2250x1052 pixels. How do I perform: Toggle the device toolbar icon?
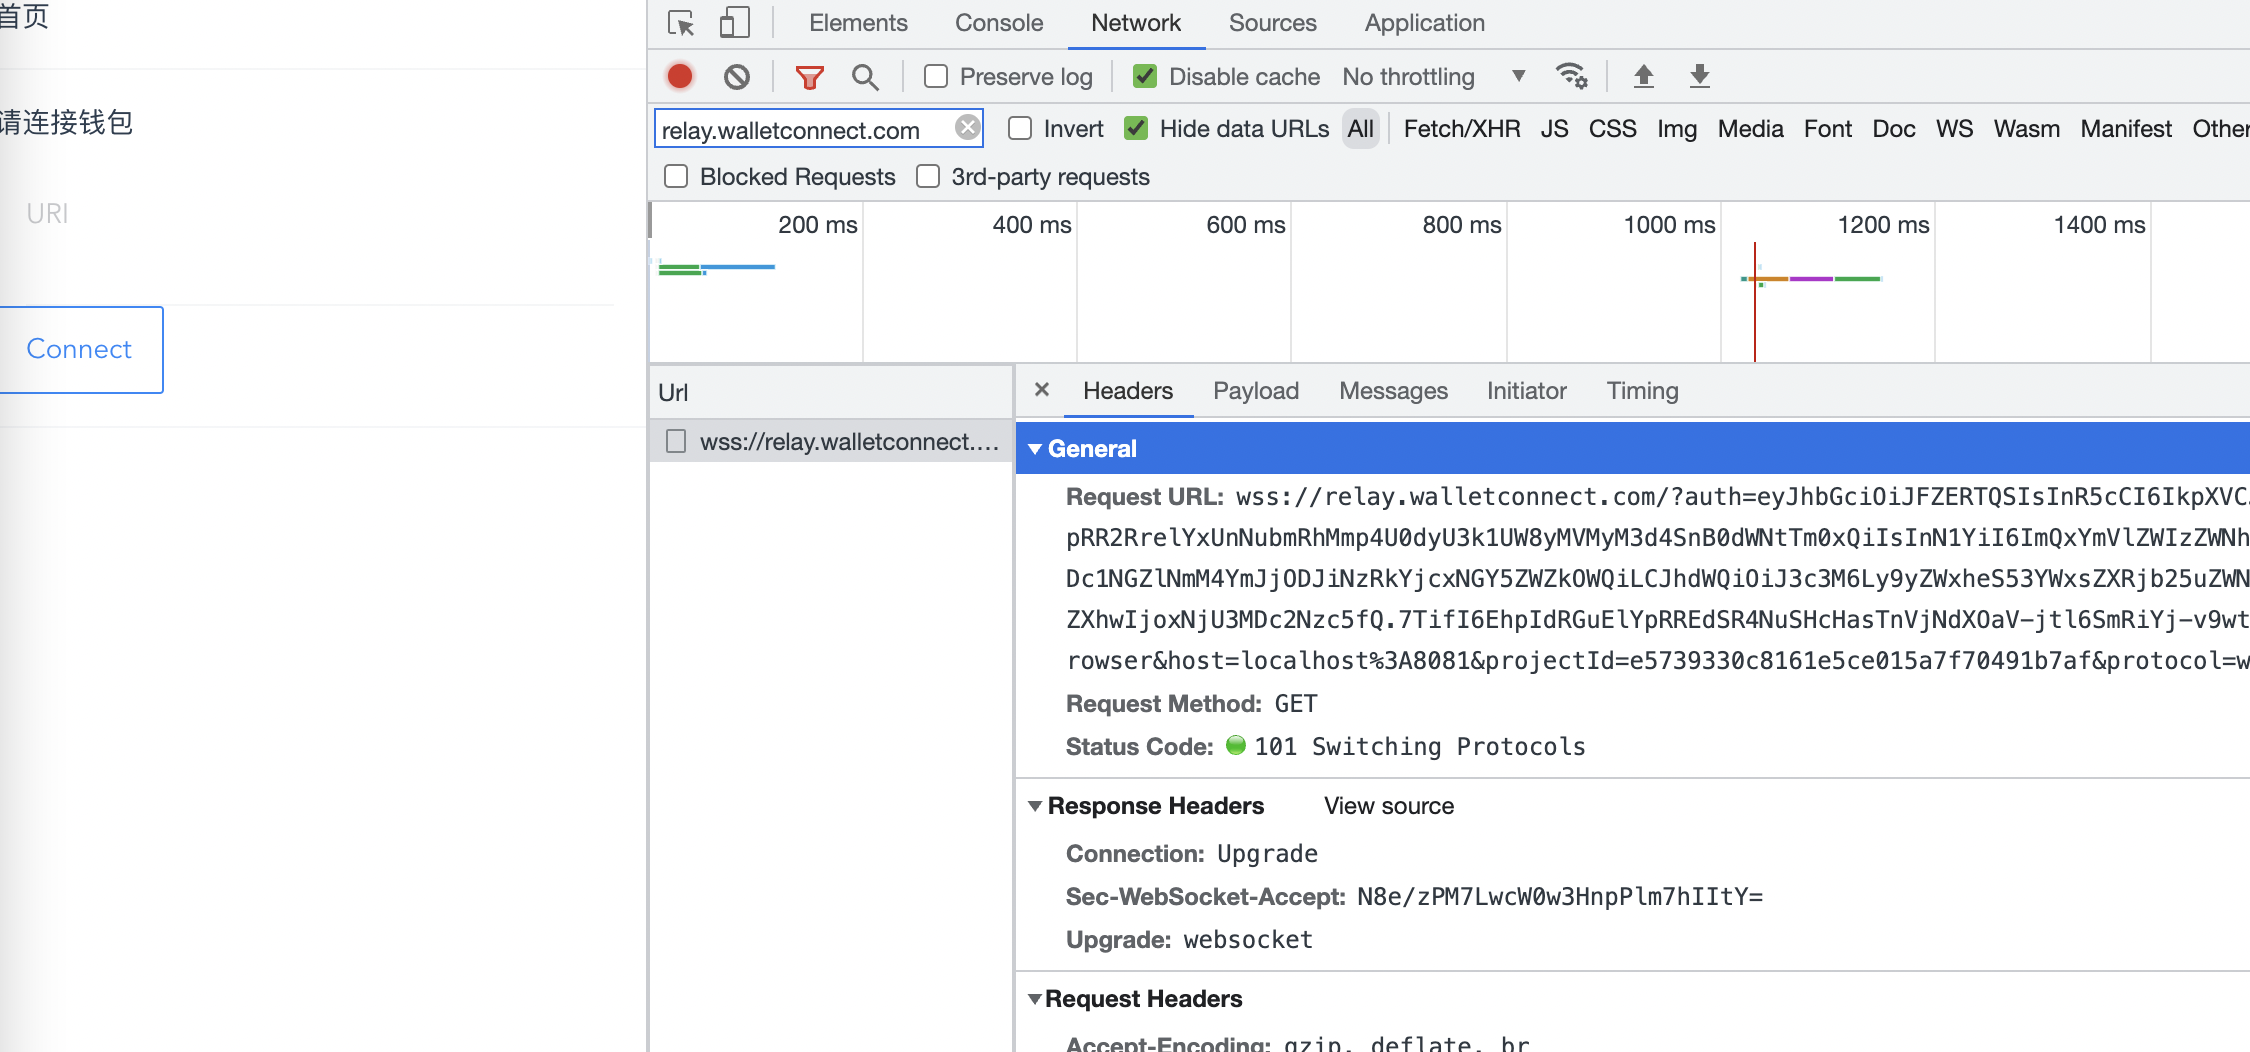coord(734,23)
